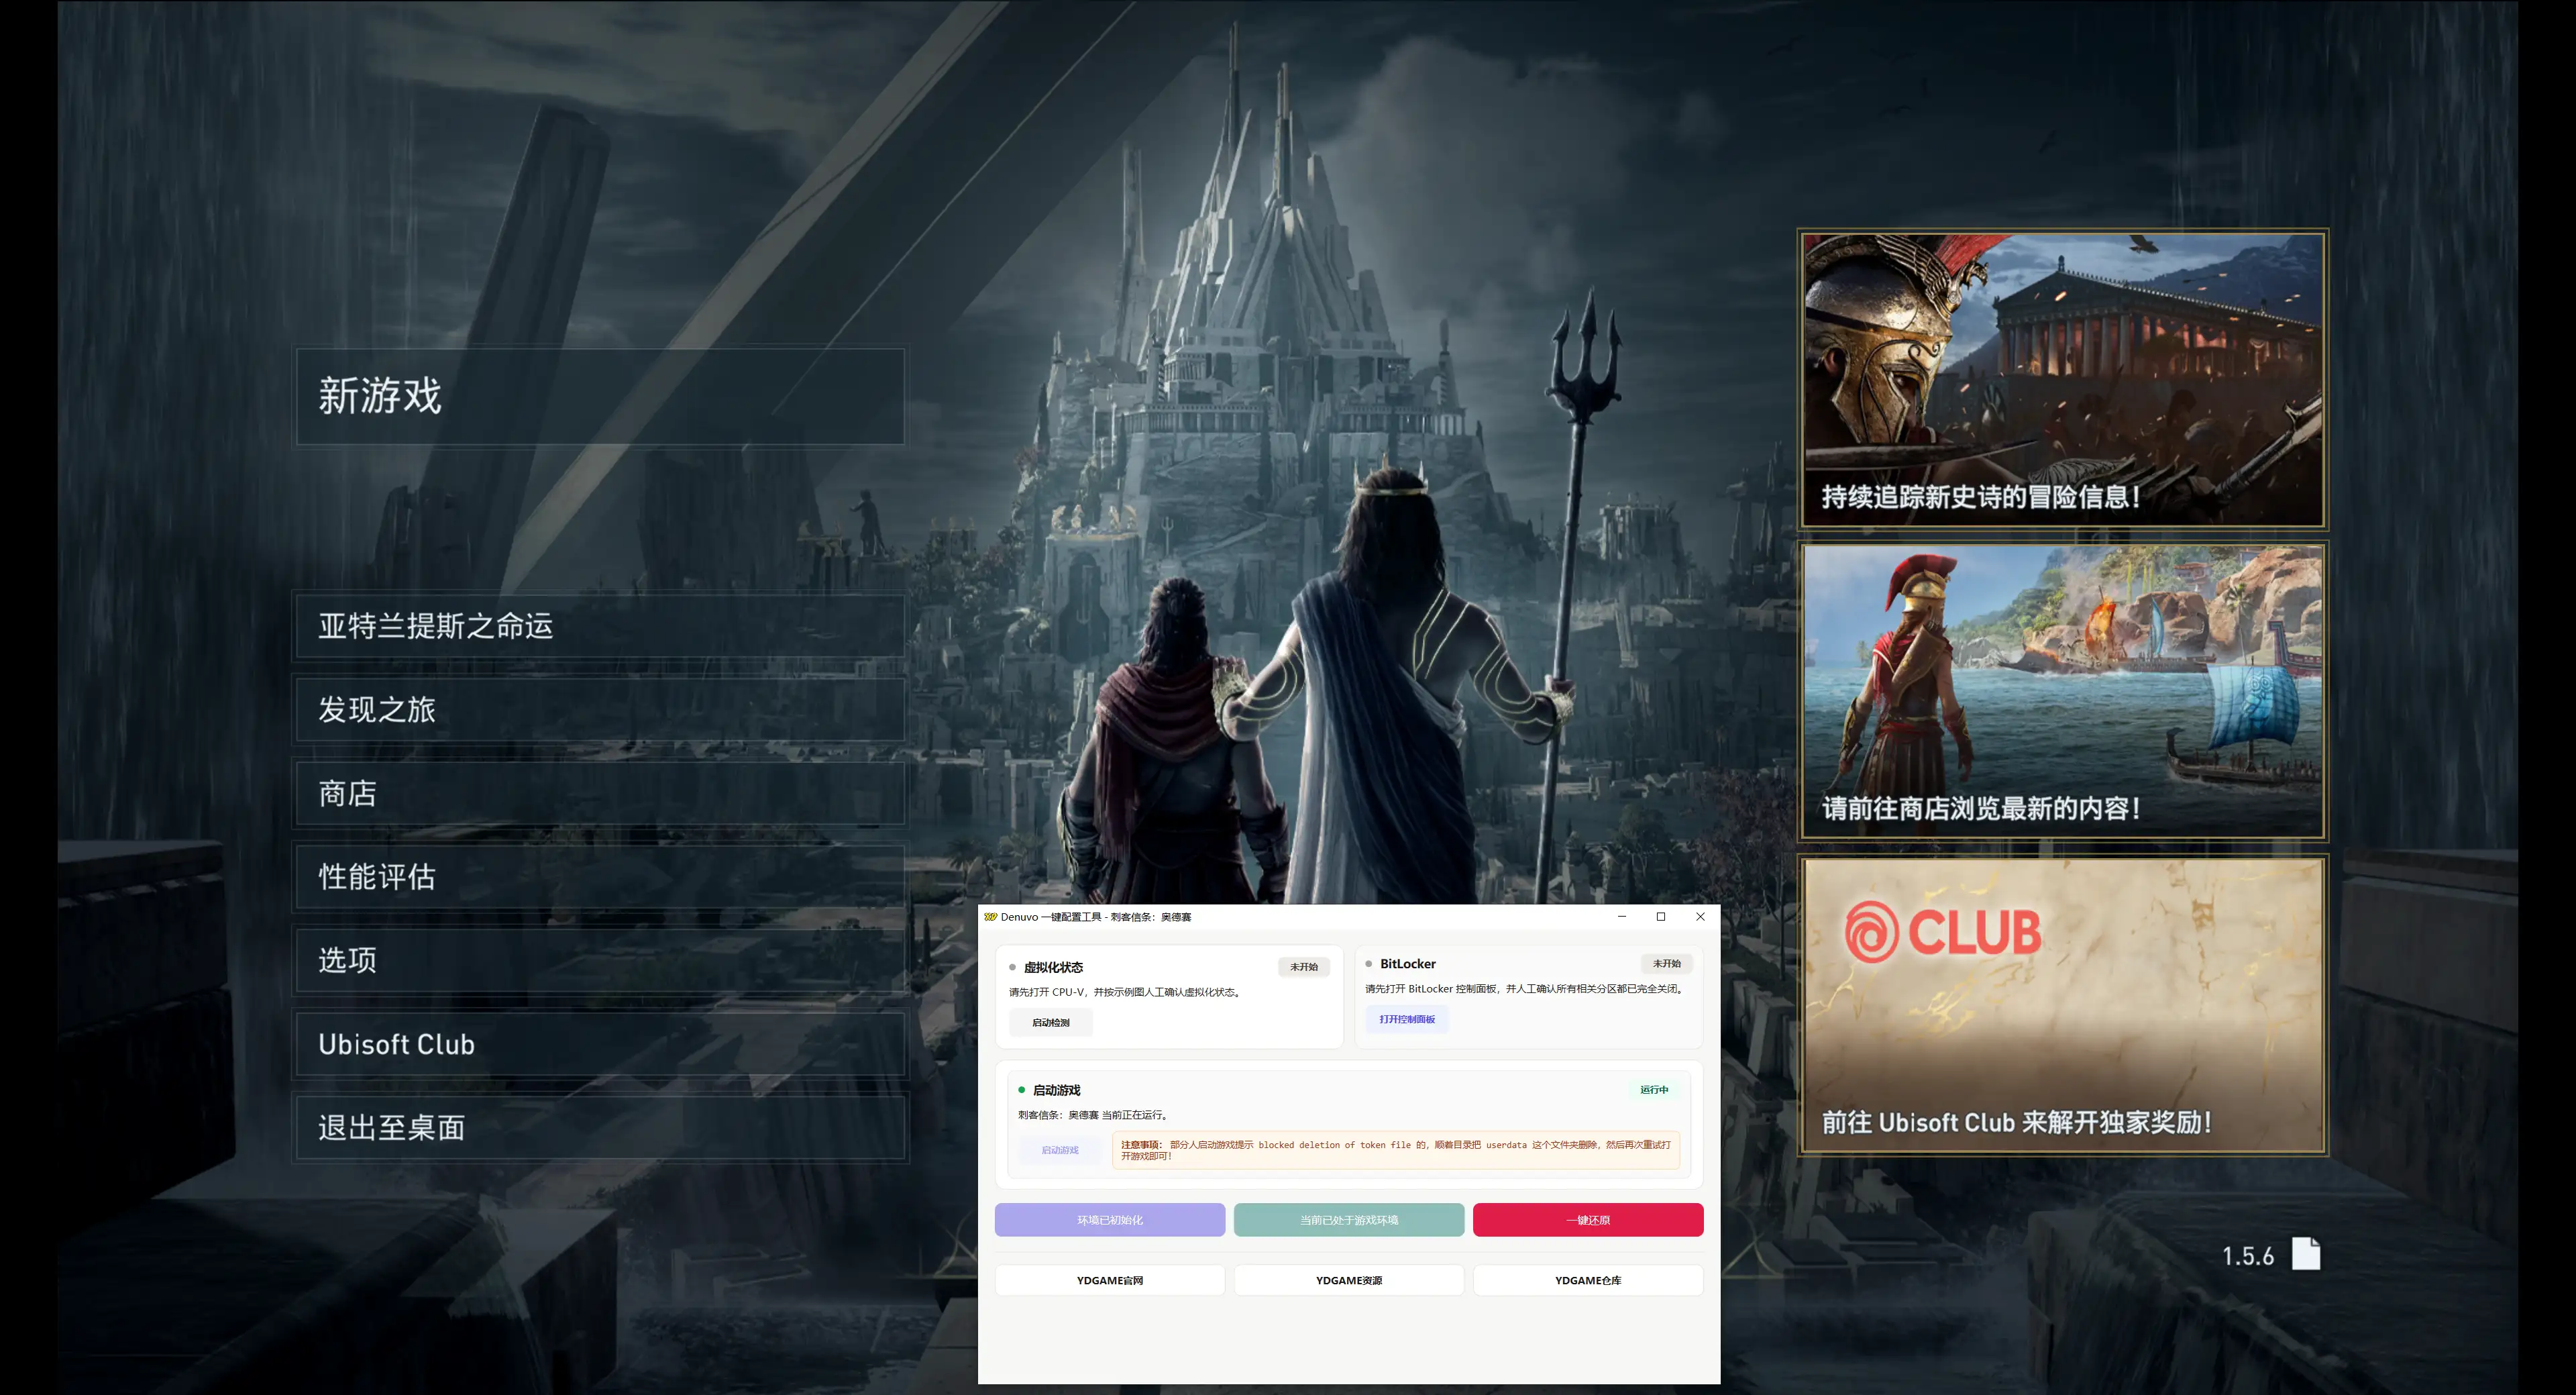2576x1395 pixels.
Task: Click the Denuvo 一键配置工具 window title text
Action: pos(1096,917)
